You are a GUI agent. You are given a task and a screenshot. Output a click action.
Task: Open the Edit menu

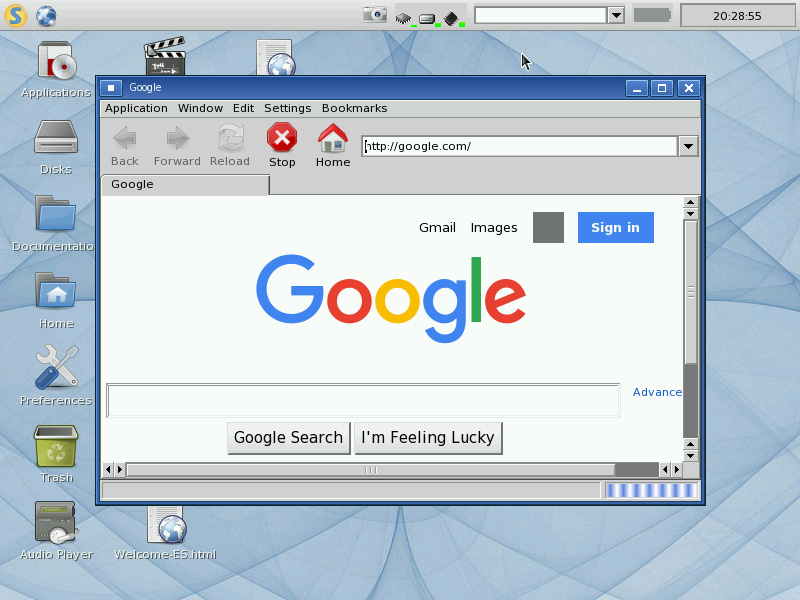pos(243,108)
